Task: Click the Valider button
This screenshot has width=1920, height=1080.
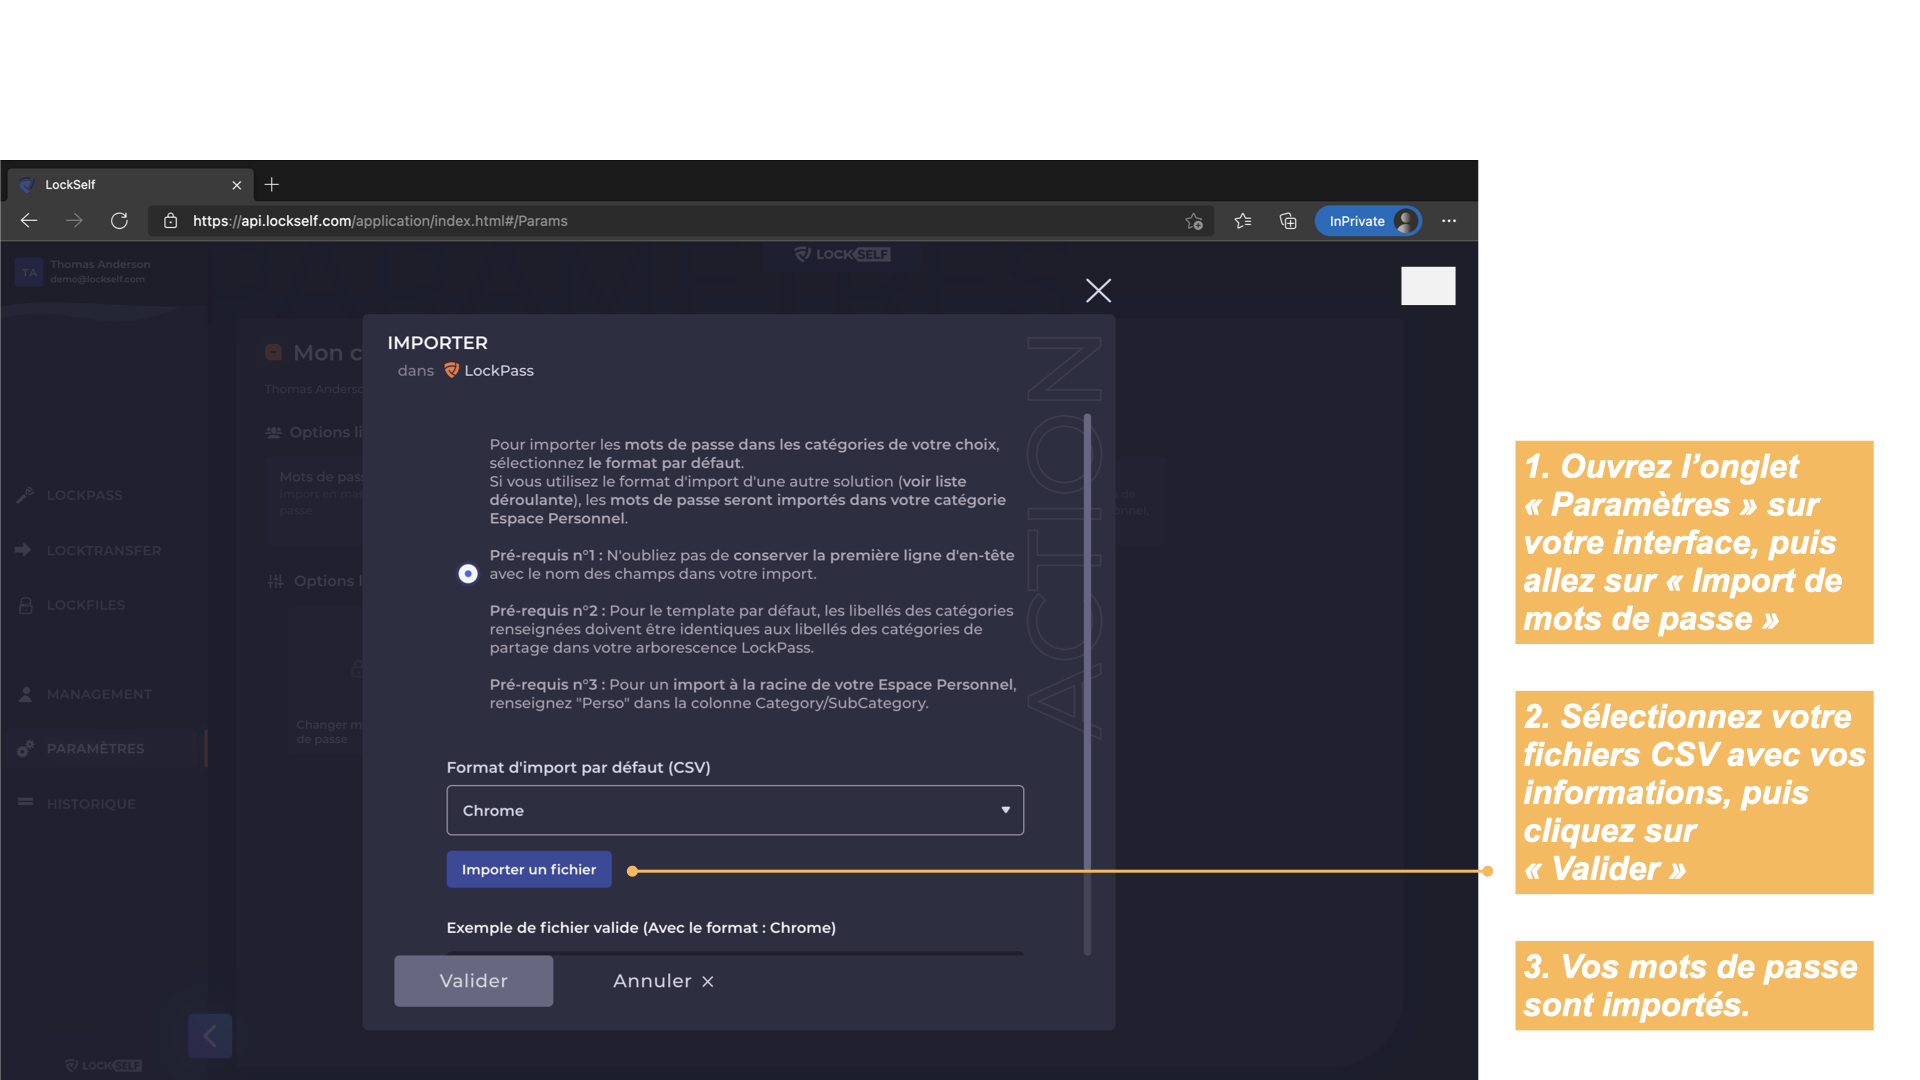Action: [x=474, y=981]
